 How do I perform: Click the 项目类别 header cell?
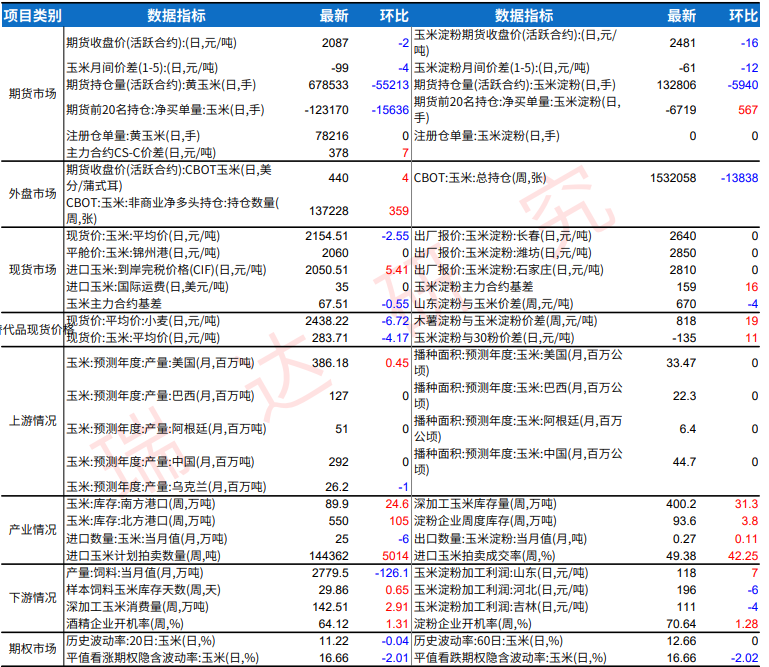click(32, 16)
